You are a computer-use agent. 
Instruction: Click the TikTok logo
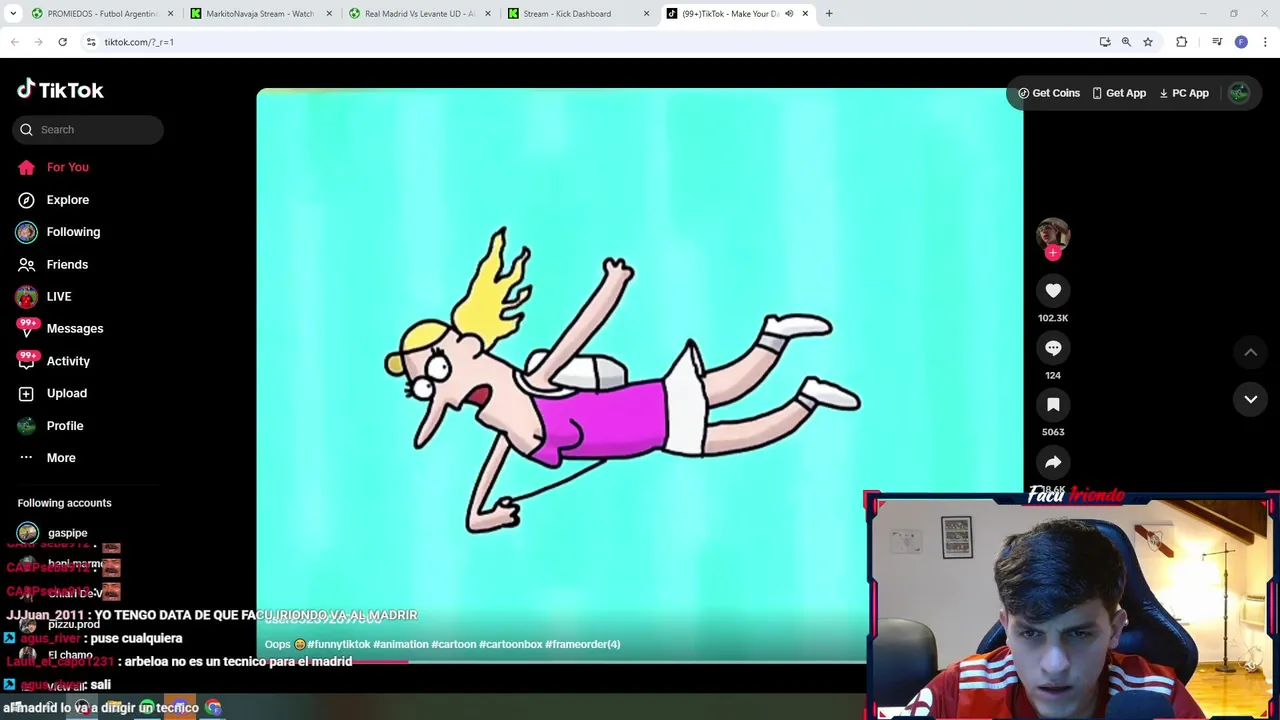tap(60, 90)
